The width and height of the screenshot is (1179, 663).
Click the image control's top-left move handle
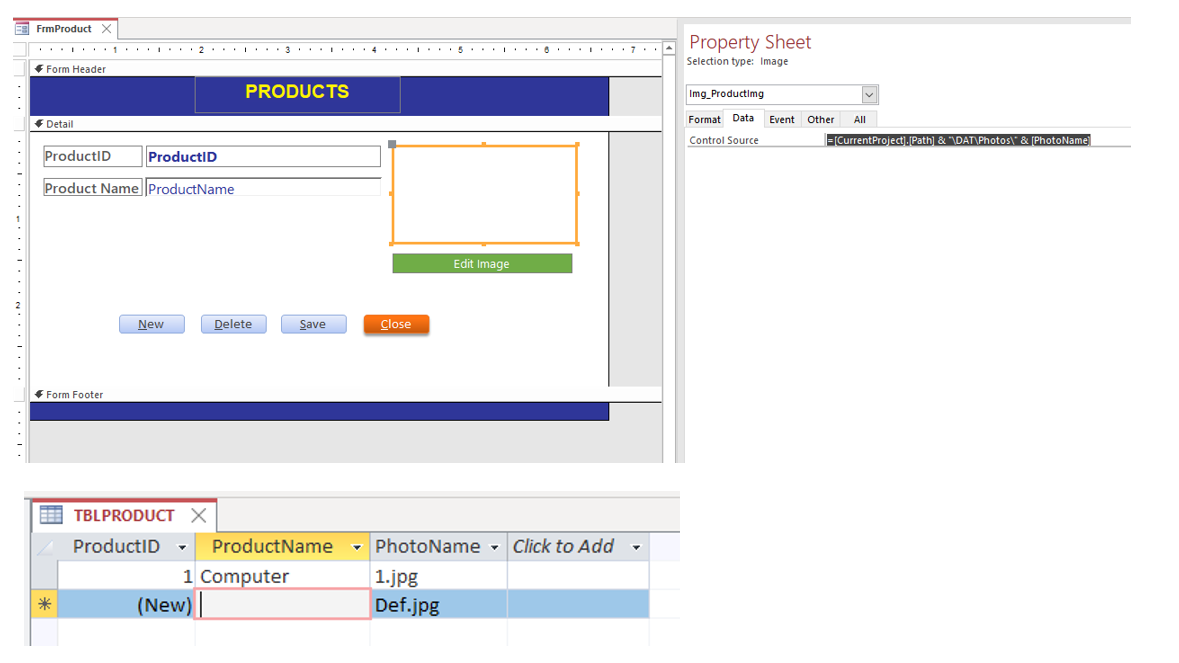[392, 144]
